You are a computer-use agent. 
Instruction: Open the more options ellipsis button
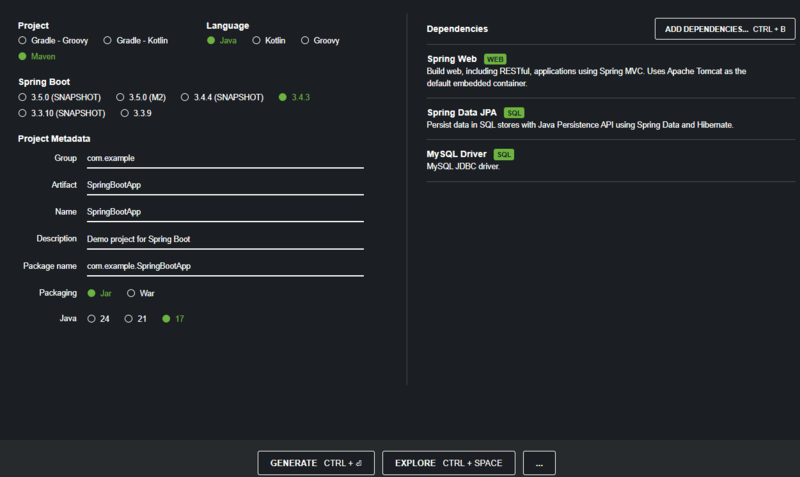pyautogui.click(x=539, y=463)
